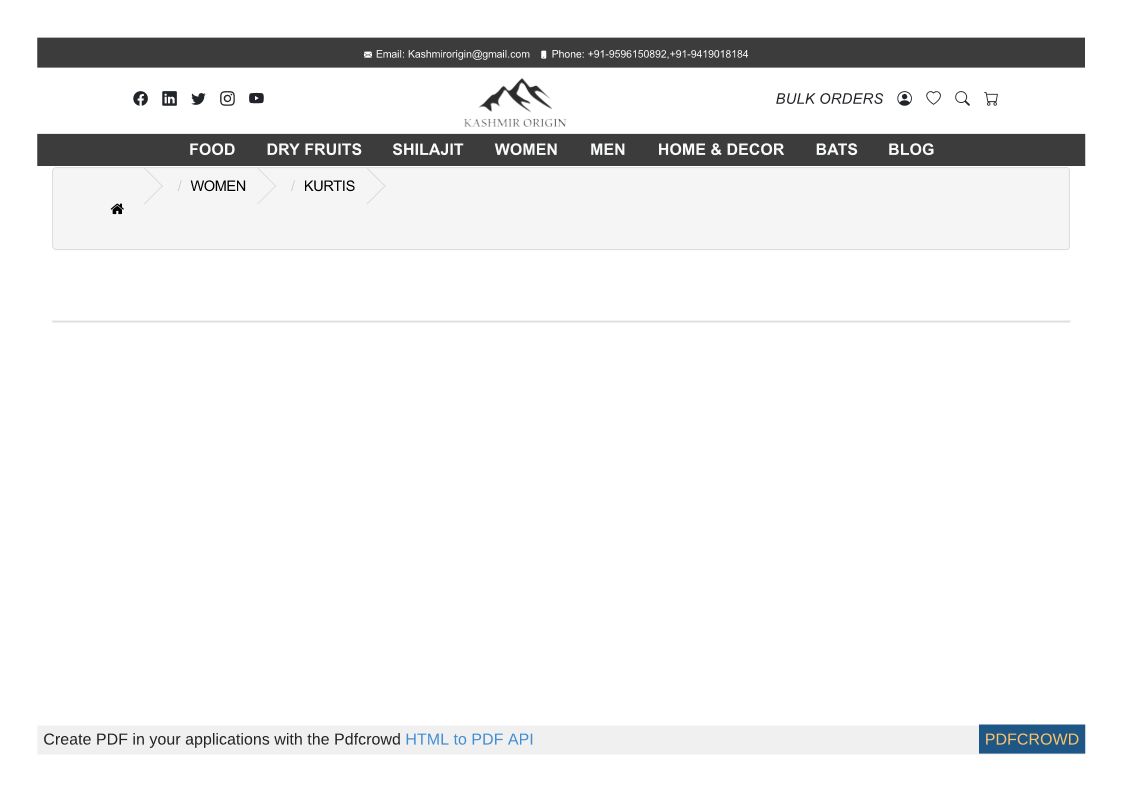Open the Twitter social icon
This screenshot has height=795, width=1123.
[198, 98]
